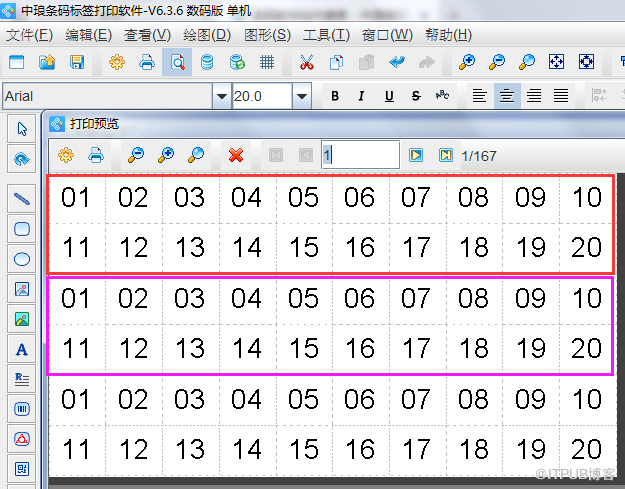The height and width of the screenshot is (489, 625).
Task: Click the fit-page expand icon beside it
Action: [x=587, y=62]
